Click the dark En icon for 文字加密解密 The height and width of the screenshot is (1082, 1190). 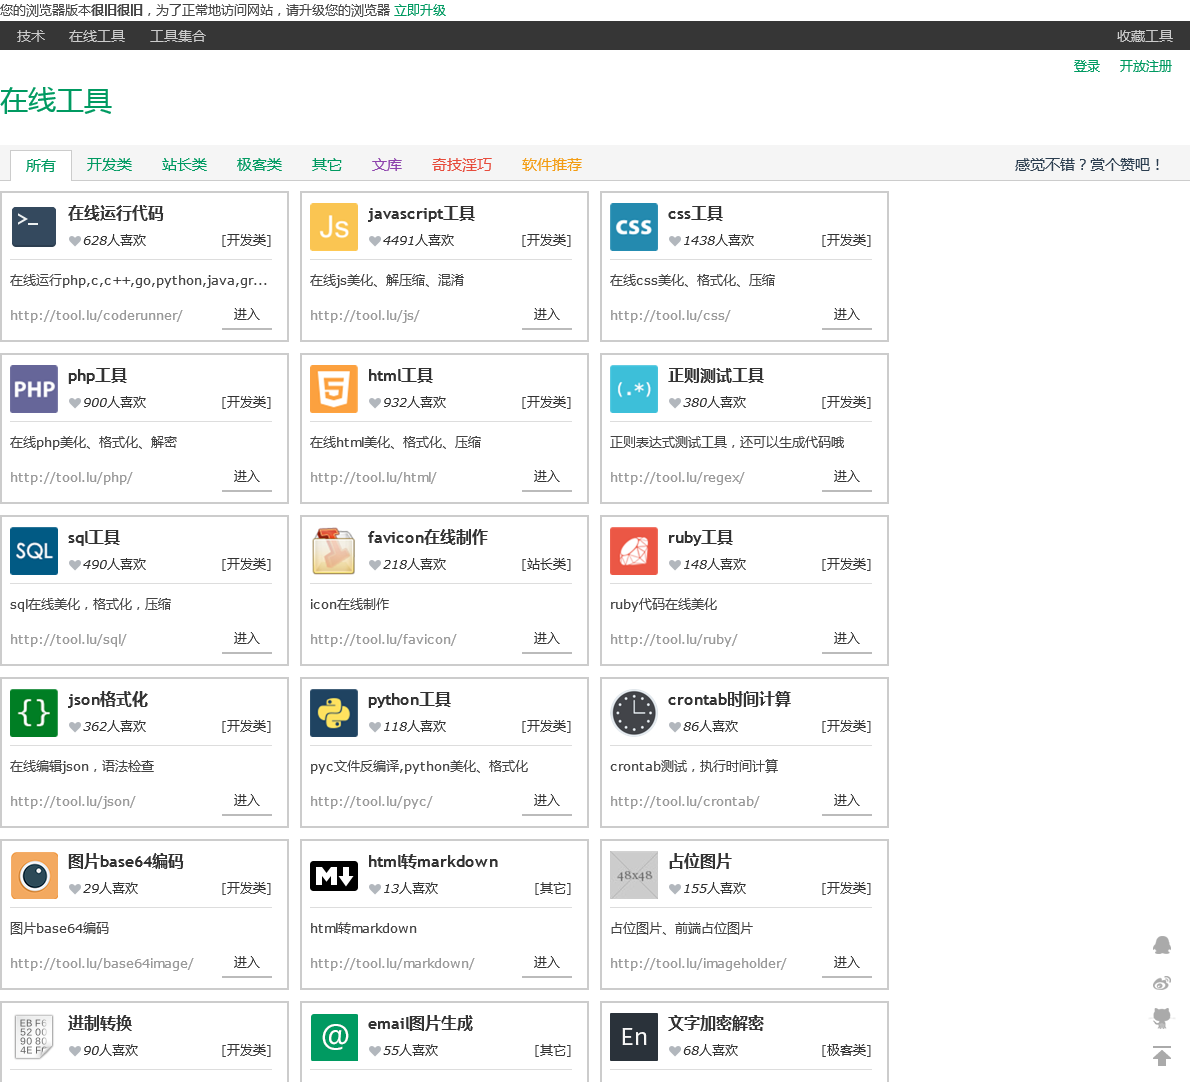[634, 1037]
